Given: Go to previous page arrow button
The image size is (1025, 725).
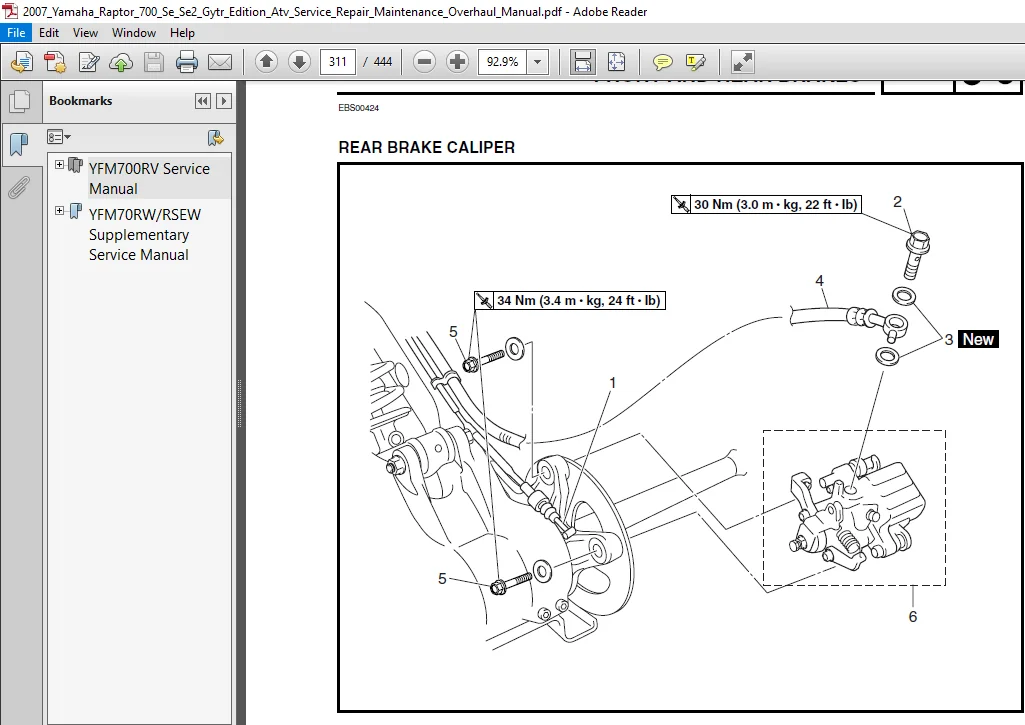Looking at the screenshot, I should click(266, 61).
